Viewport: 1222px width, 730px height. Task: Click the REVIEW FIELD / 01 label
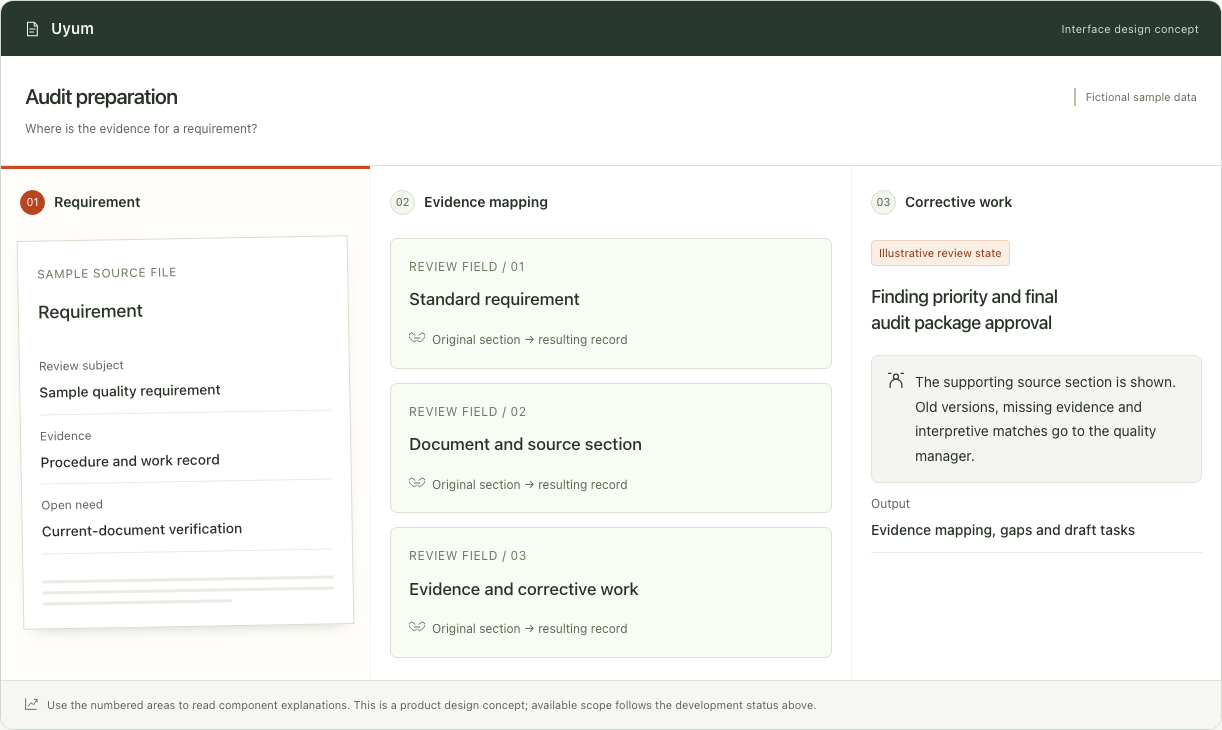pyautogui.click(x=467, y=267)
